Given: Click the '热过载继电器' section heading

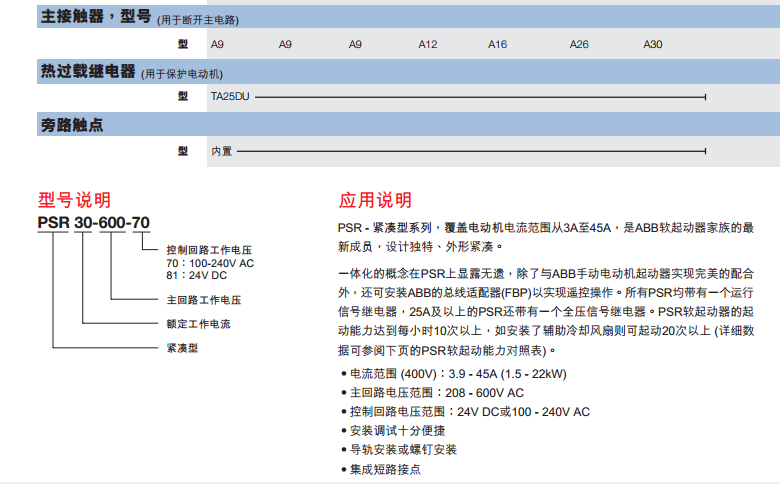Looking at the screenshot, I should [88, 71].
